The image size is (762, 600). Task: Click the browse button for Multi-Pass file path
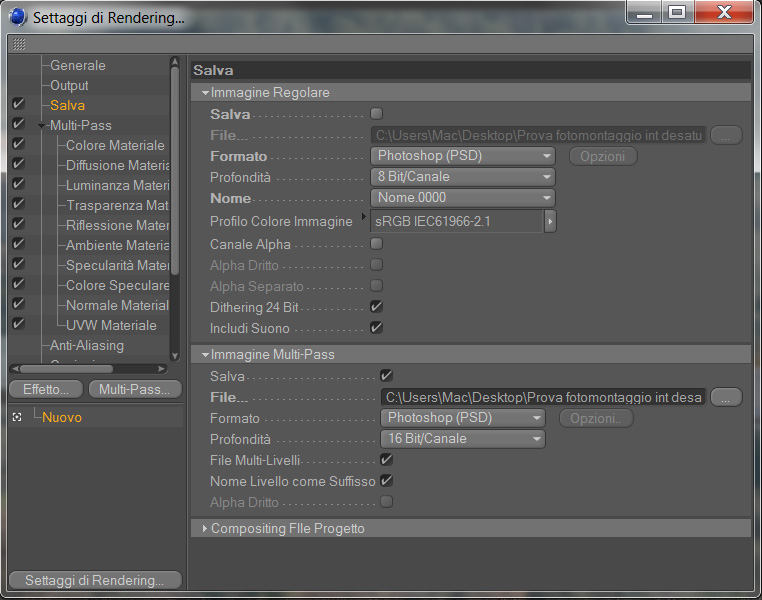click(x=726, y=397)
